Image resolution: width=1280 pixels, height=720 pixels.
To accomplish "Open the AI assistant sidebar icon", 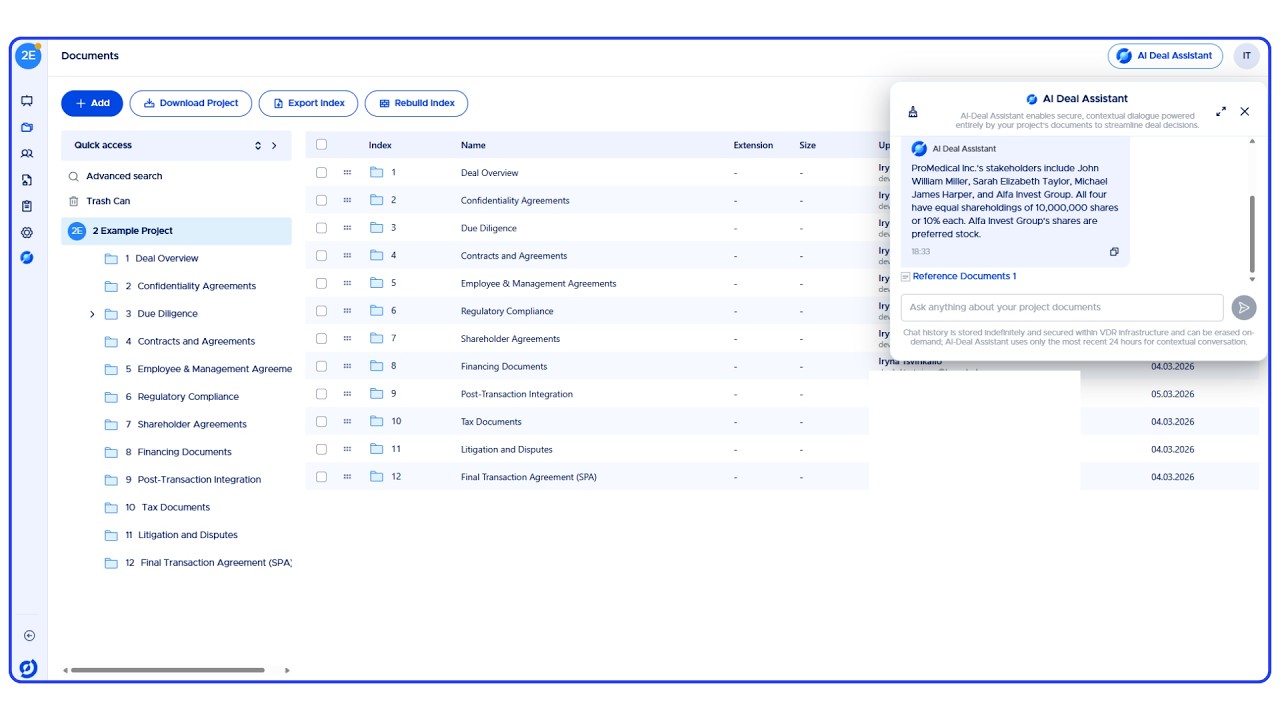I will (27, 258).
